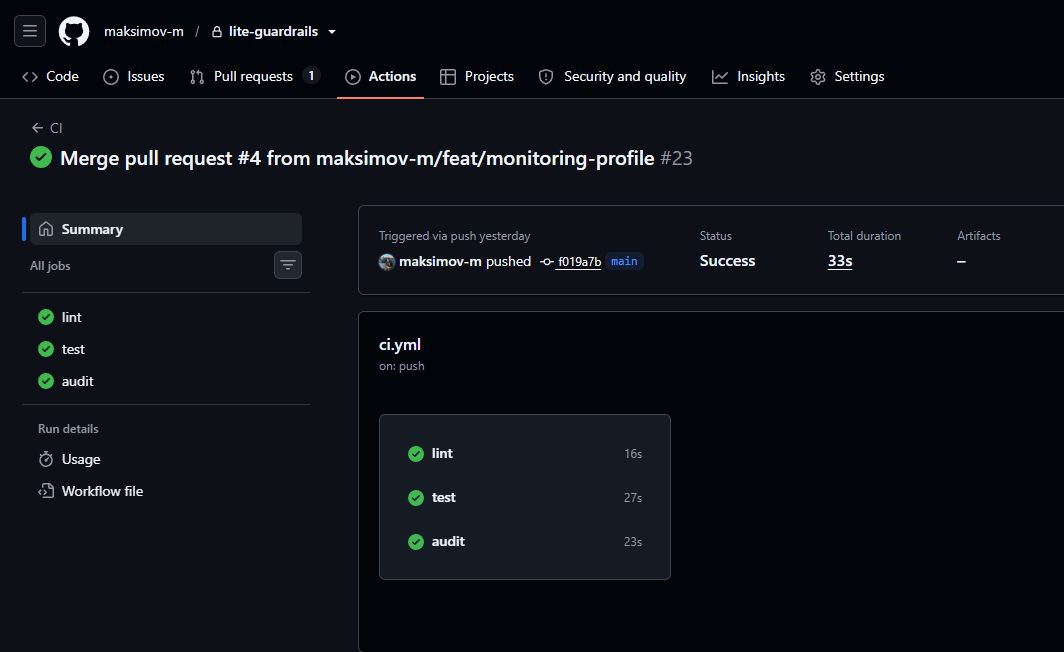This screenshot has width=1064, height=652.
Task: Click the stopwatch icon beside Usage
Action: 46,459
